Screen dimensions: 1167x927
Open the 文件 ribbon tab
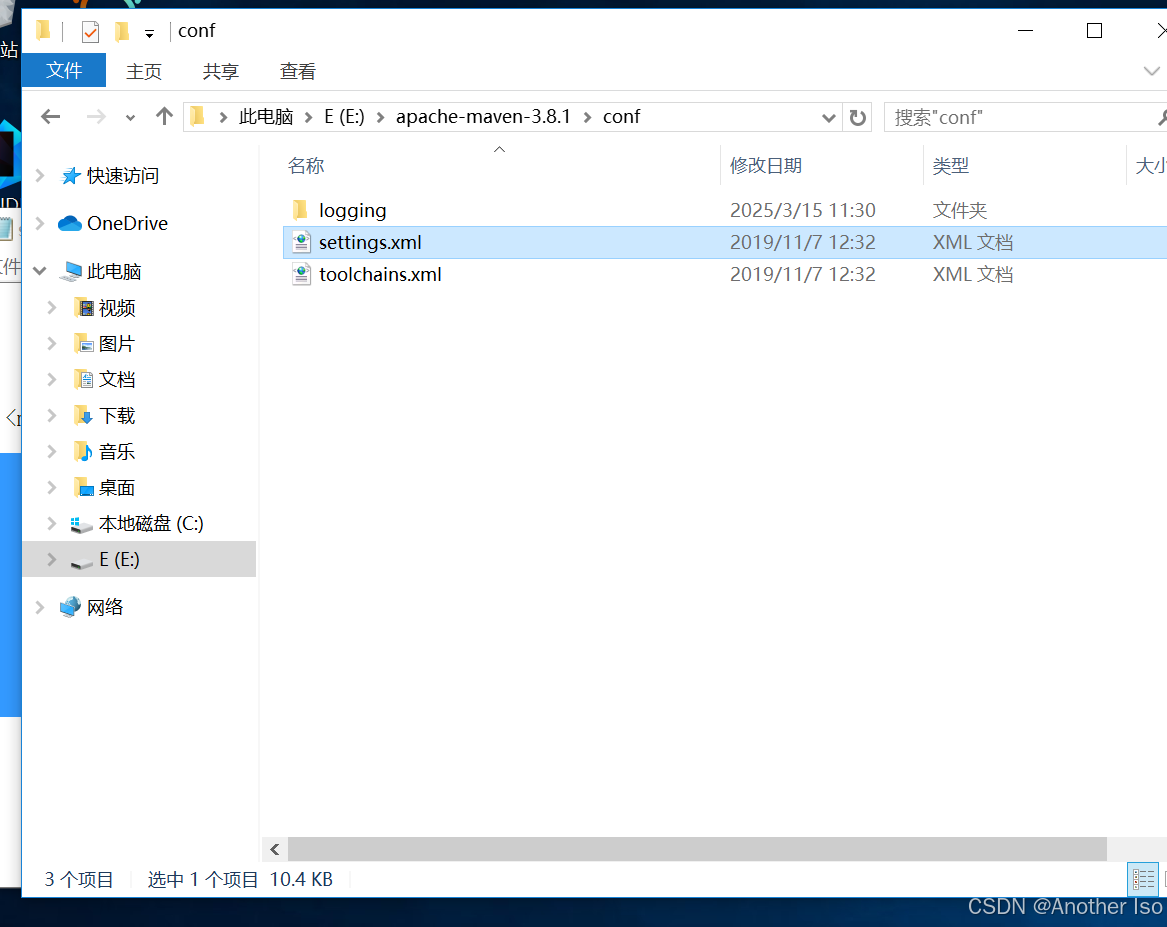64,71
